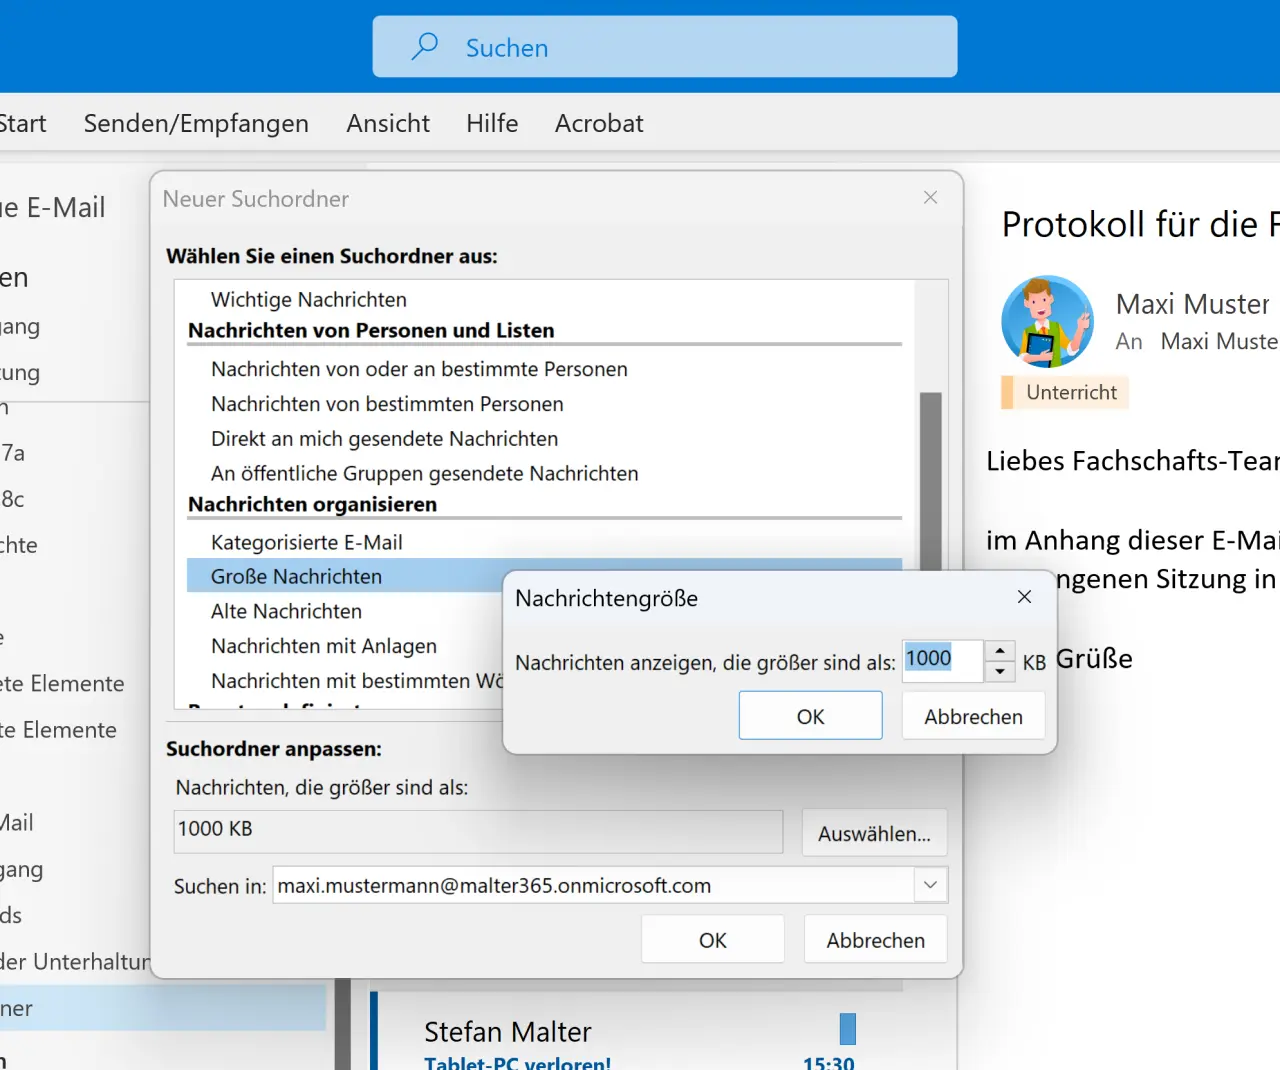Click the magnifier icon in search bar

(425, 46)
